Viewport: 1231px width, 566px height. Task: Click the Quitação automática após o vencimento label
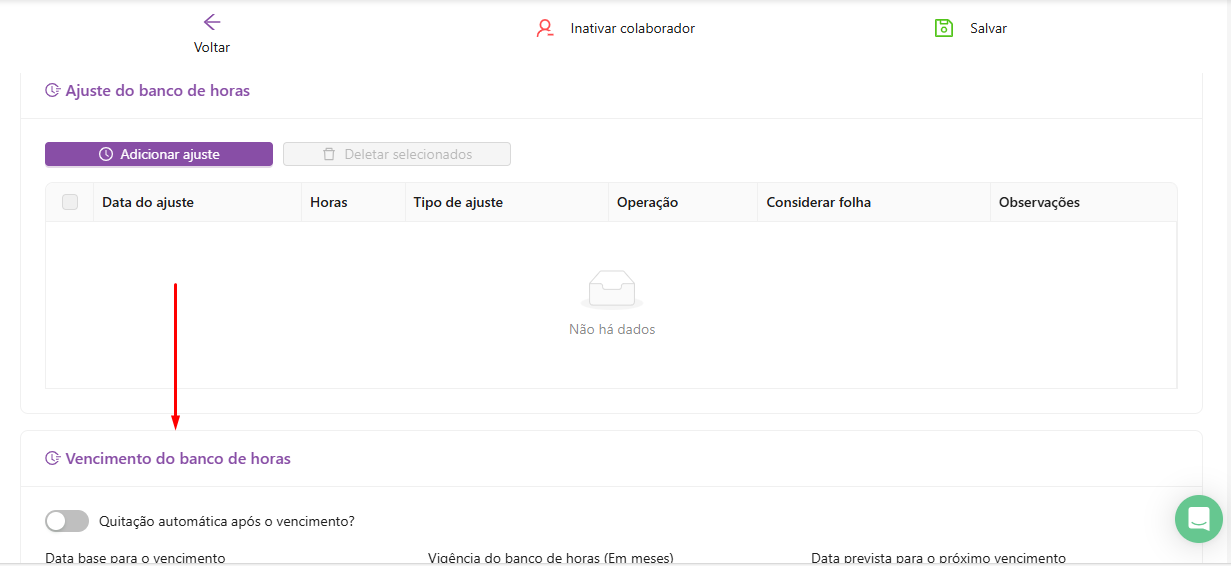[227, 521]
